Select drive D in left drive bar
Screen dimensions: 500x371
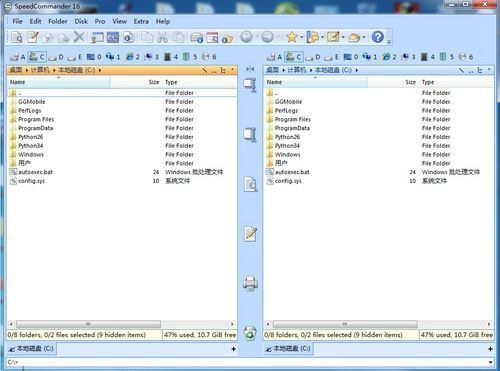pos(56,57)
